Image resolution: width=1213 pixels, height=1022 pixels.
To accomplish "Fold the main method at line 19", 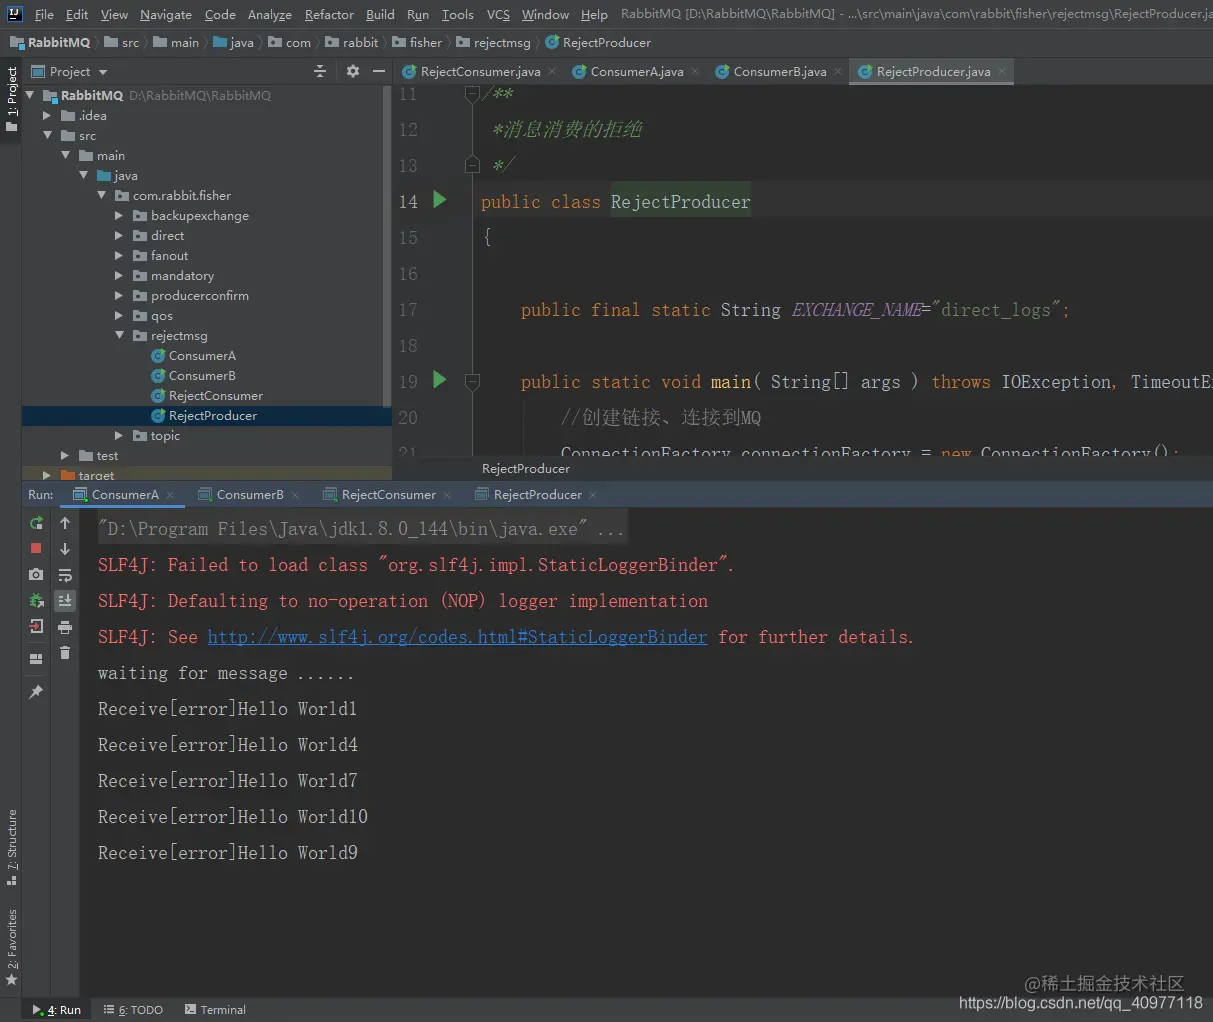I will pyautogui.click(x=472, y=381).
